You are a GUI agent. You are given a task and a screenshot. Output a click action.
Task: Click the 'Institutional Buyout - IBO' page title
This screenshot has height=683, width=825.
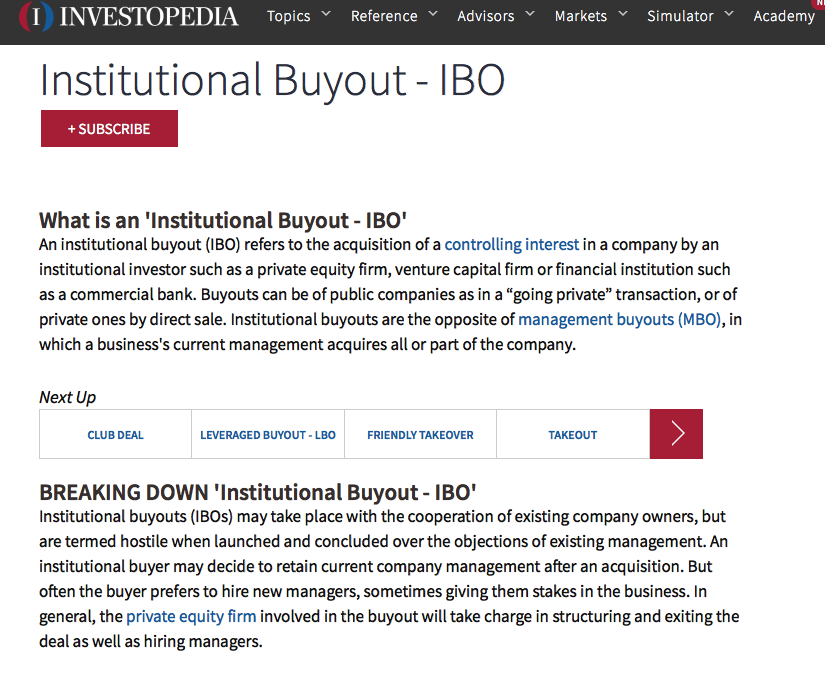click(272, 80)
